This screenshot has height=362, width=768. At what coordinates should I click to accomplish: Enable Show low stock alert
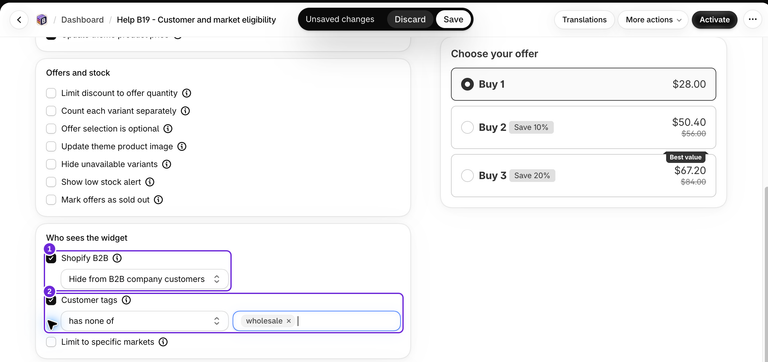pyautogui.click(x=51, y=182)
